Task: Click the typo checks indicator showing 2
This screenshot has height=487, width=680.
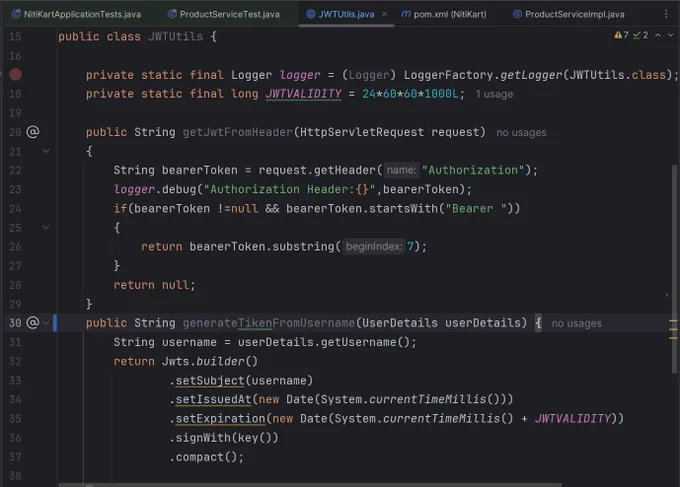Action: click(x=641, y=35)
